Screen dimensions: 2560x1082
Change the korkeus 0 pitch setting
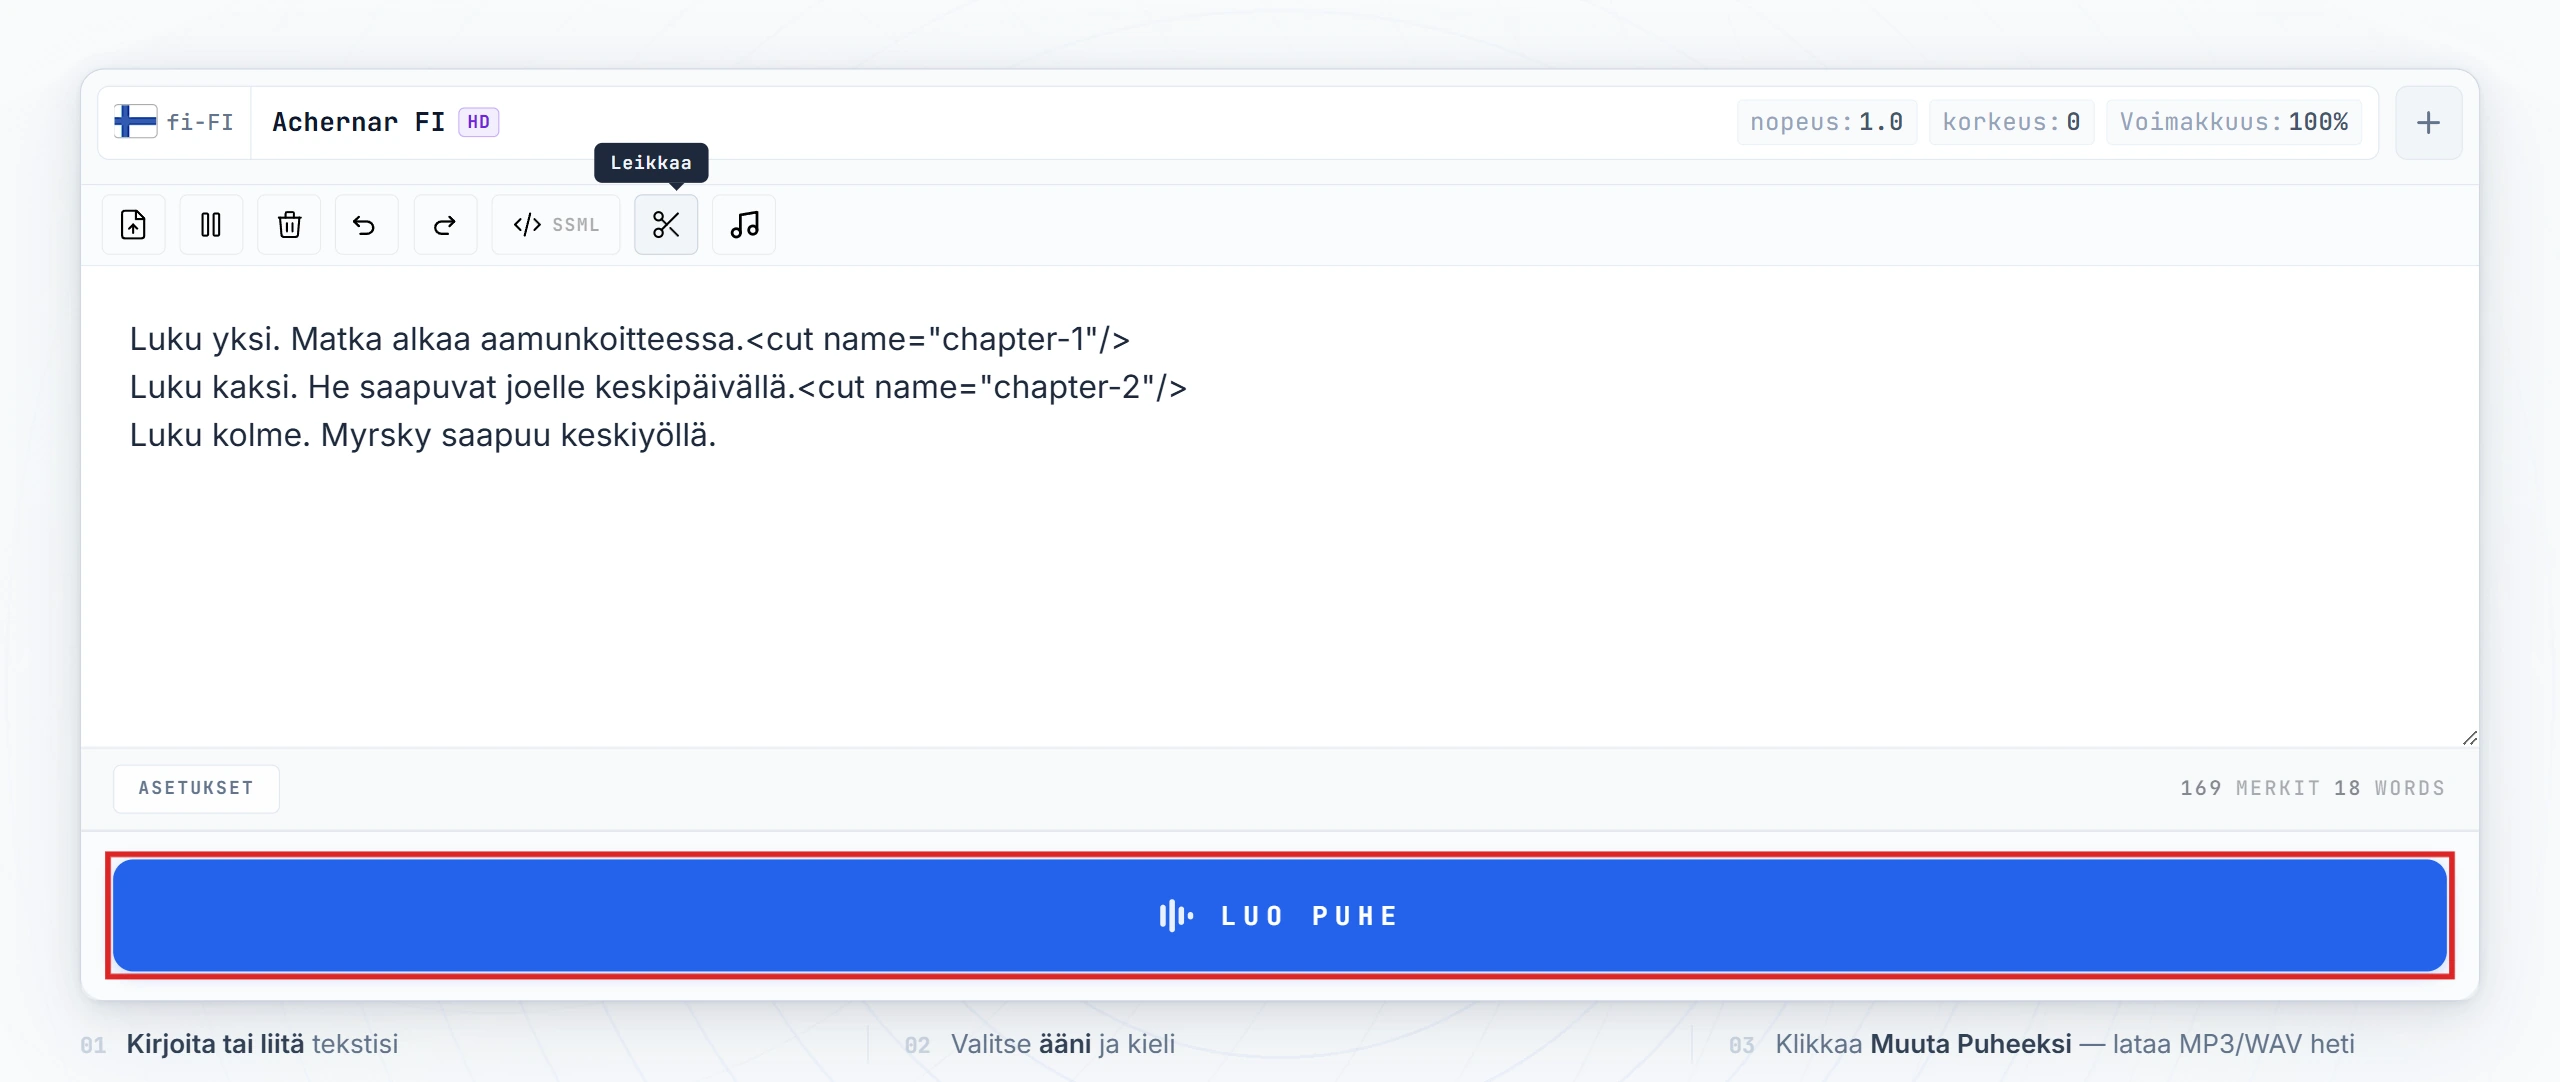[x=2011, y=122]
